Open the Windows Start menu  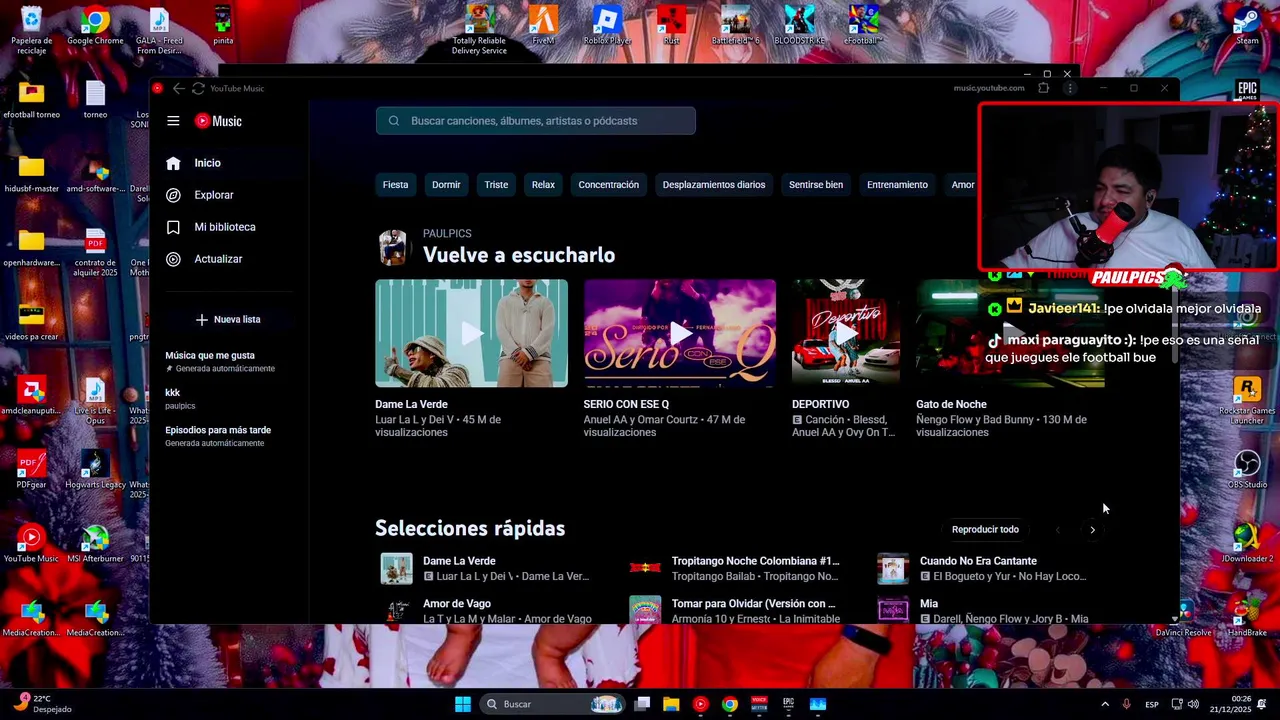462,704
